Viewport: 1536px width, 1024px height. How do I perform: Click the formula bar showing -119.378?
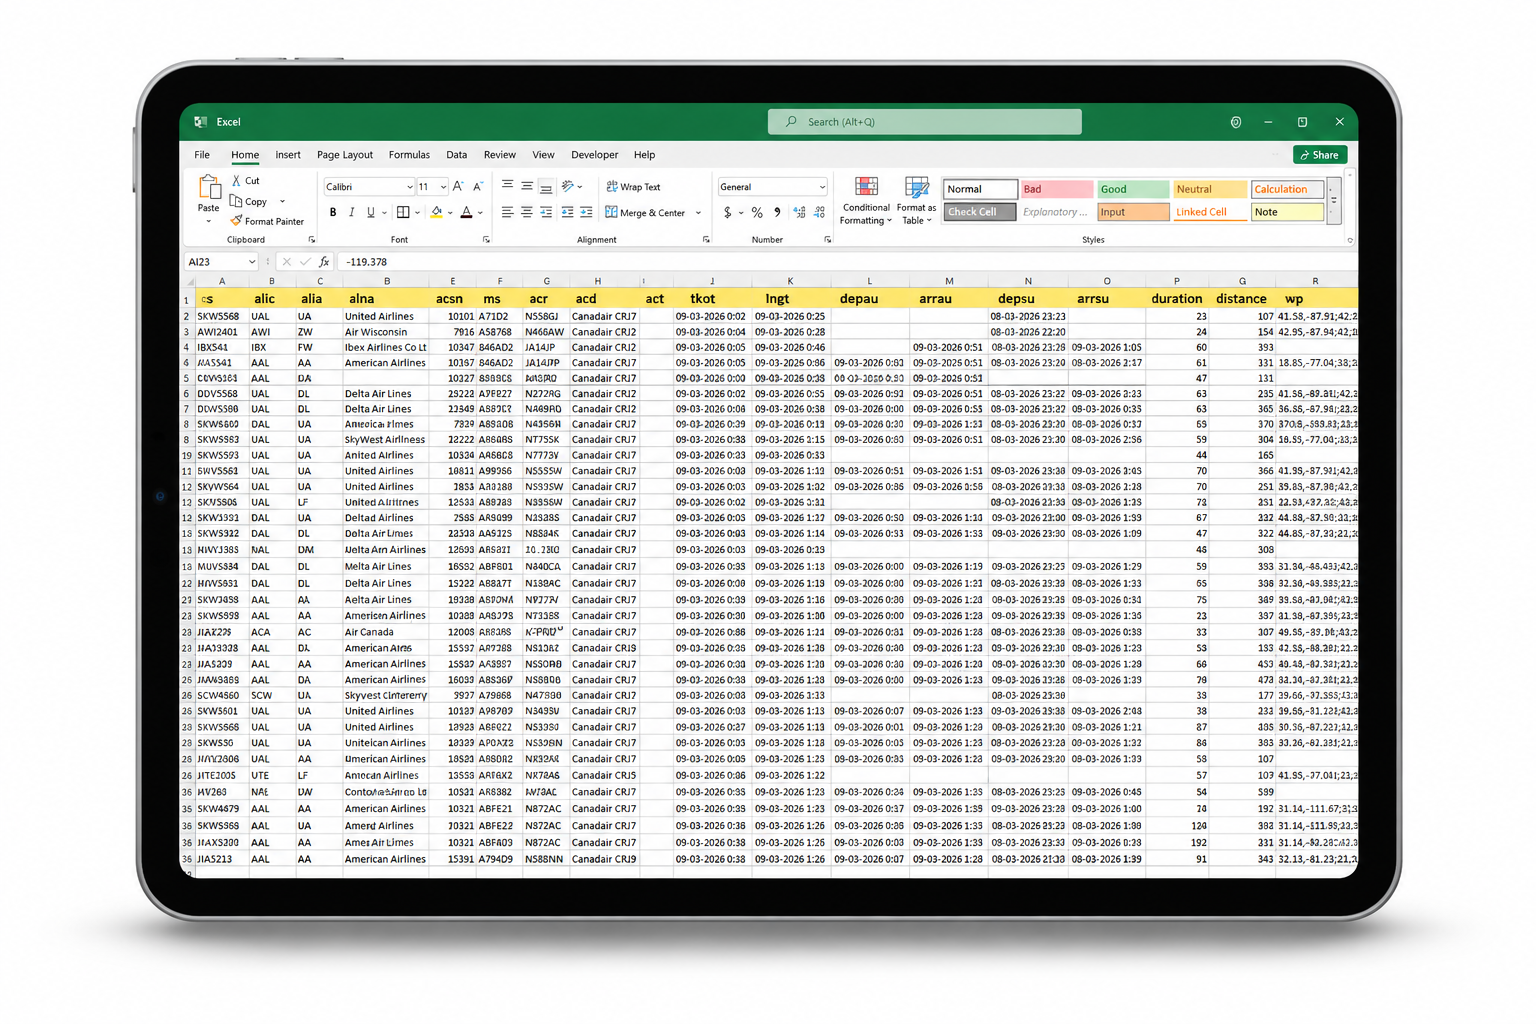(845, 262)
